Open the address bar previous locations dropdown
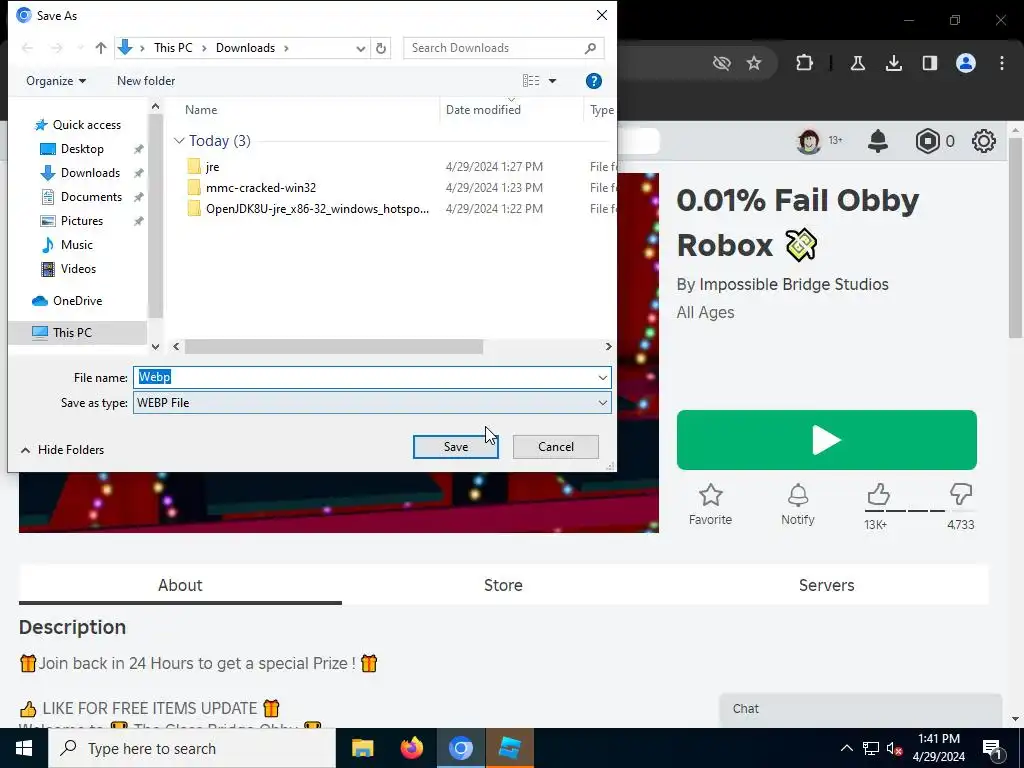Image resolution: width=1024 pixels, height=768 pixels. pyautogui.click(x=360, y=48)
